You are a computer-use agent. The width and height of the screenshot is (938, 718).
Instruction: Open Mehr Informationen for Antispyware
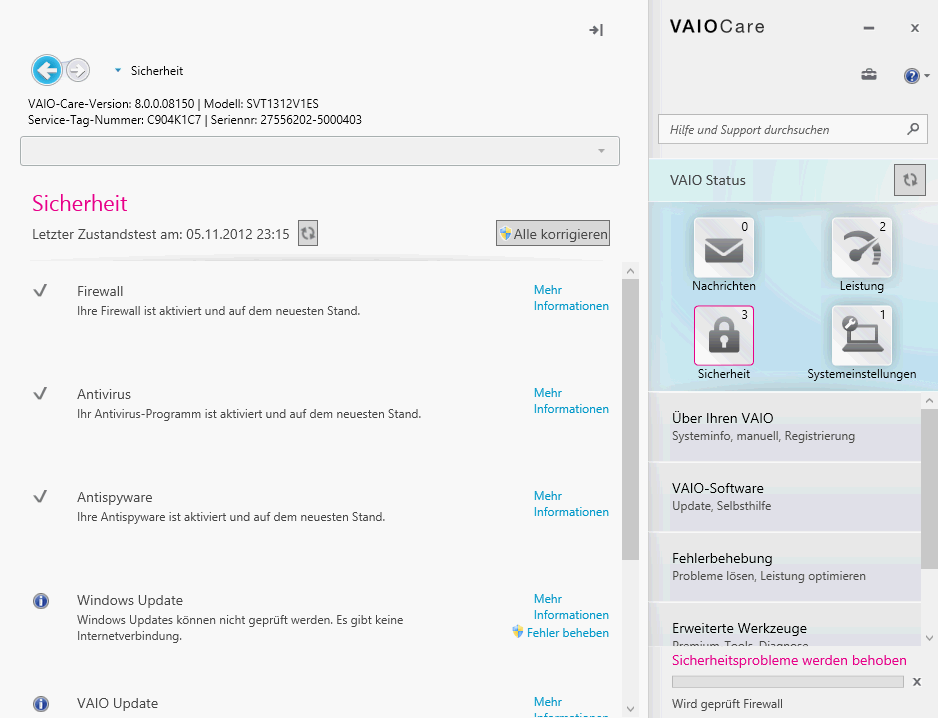coord(571,504)
